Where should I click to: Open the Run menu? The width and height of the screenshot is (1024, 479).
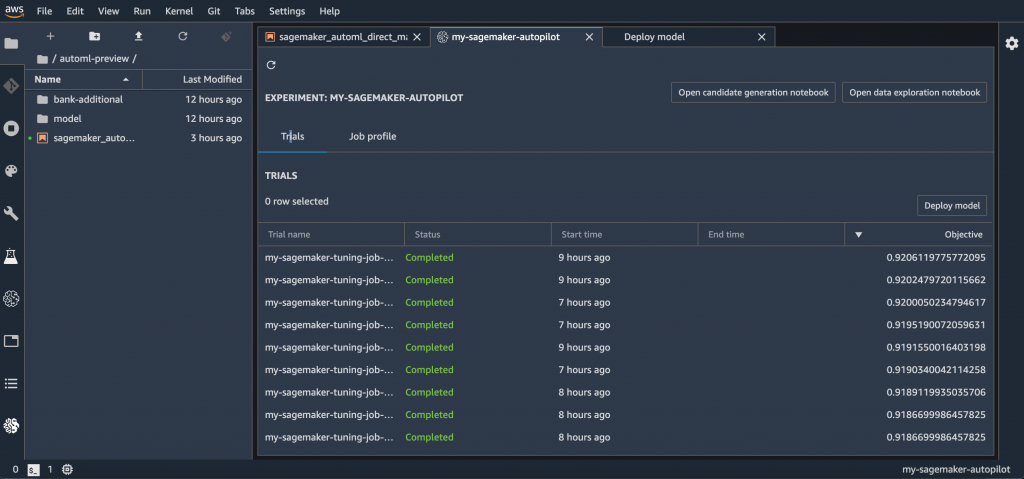pos(141,11)
